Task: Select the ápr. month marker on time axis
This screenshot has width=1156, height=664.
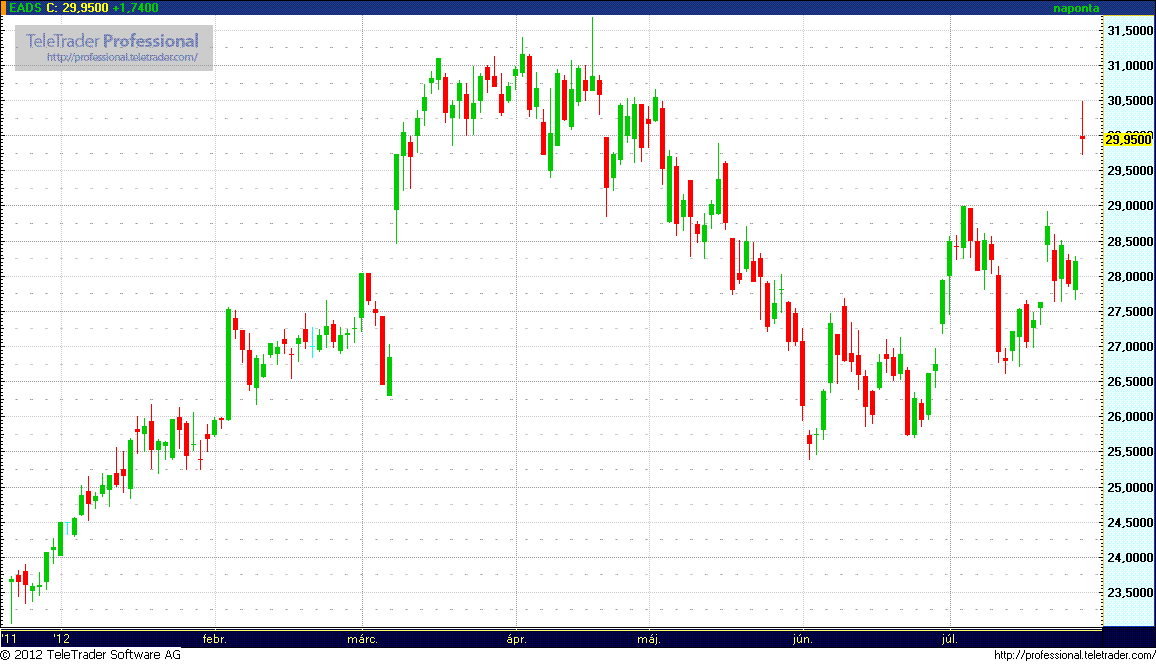Action: tap(516, 638)
